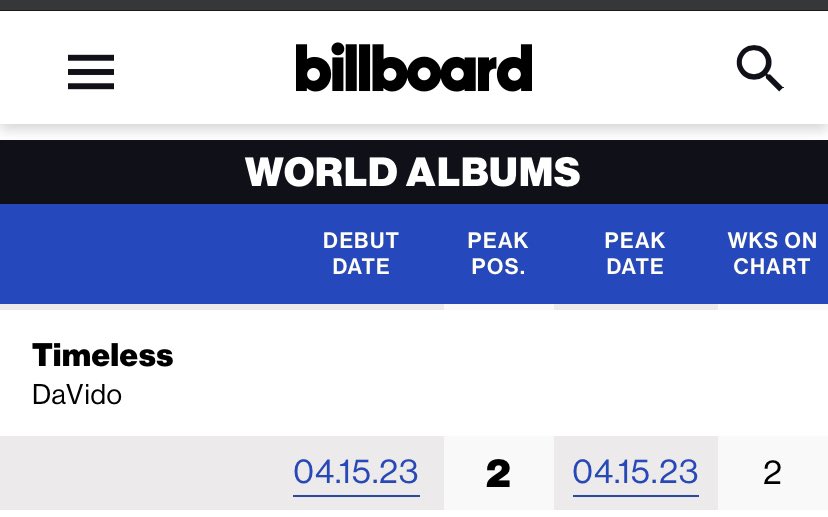
Task: Click blank space right of Timeless title
Action: pos(500,356)
